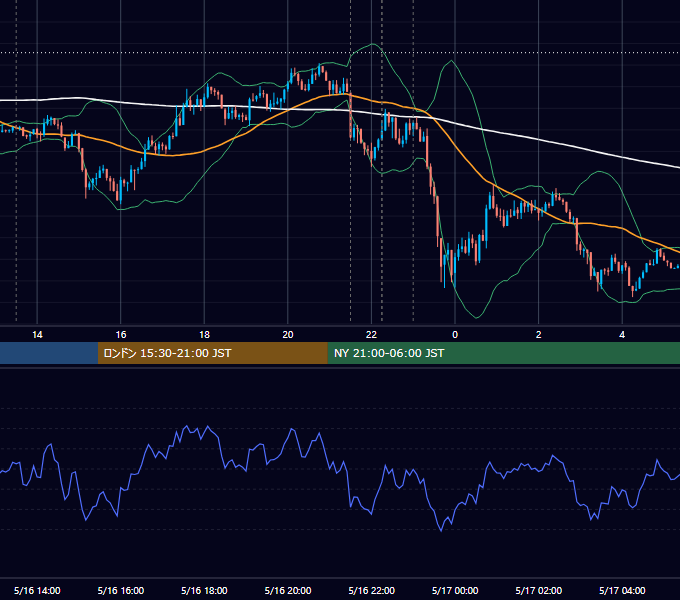The image size is (680, 600).
Task: Click the 5/16 18:00 date label
Action: [x=204, y=590]
